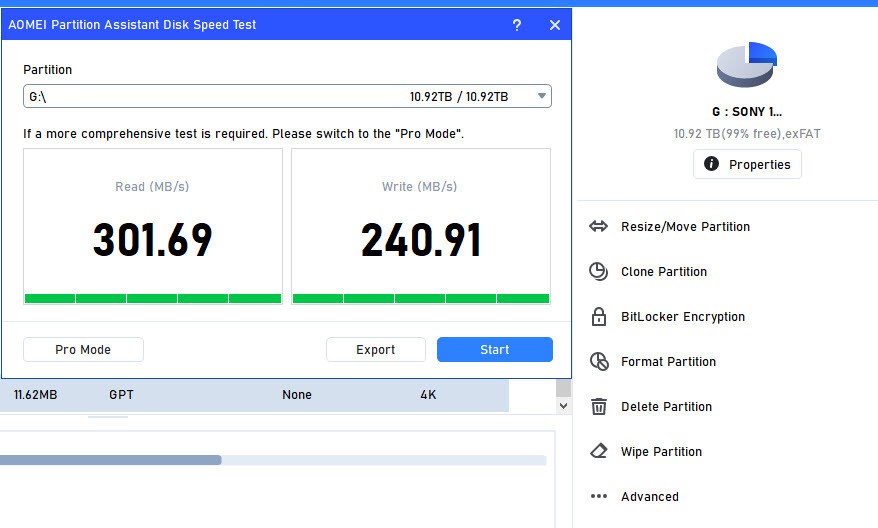Choose the Wipe Partition option
Viewport: 878px width, 528px height.
tap(661, 452)
